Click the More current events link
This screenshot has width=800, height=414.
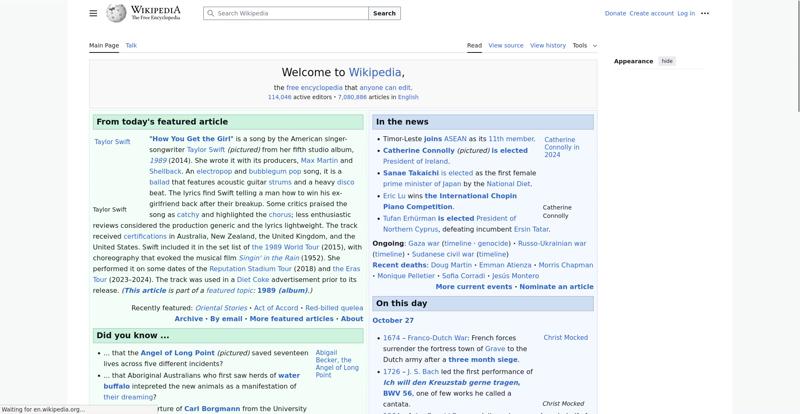pos(474,287)
